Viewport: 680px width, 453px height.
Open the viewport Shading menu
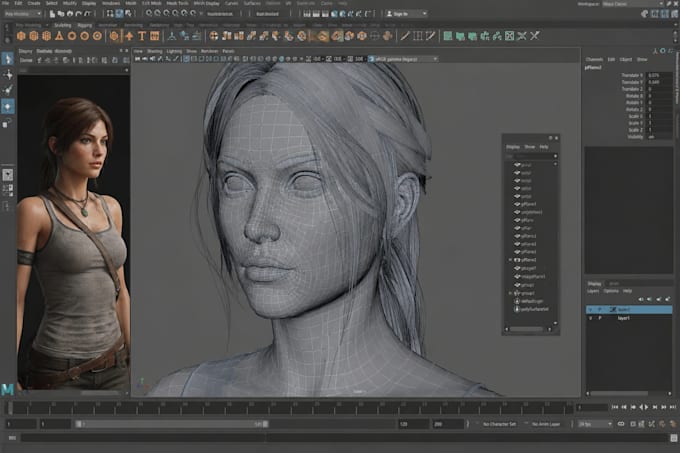(154, 51)
